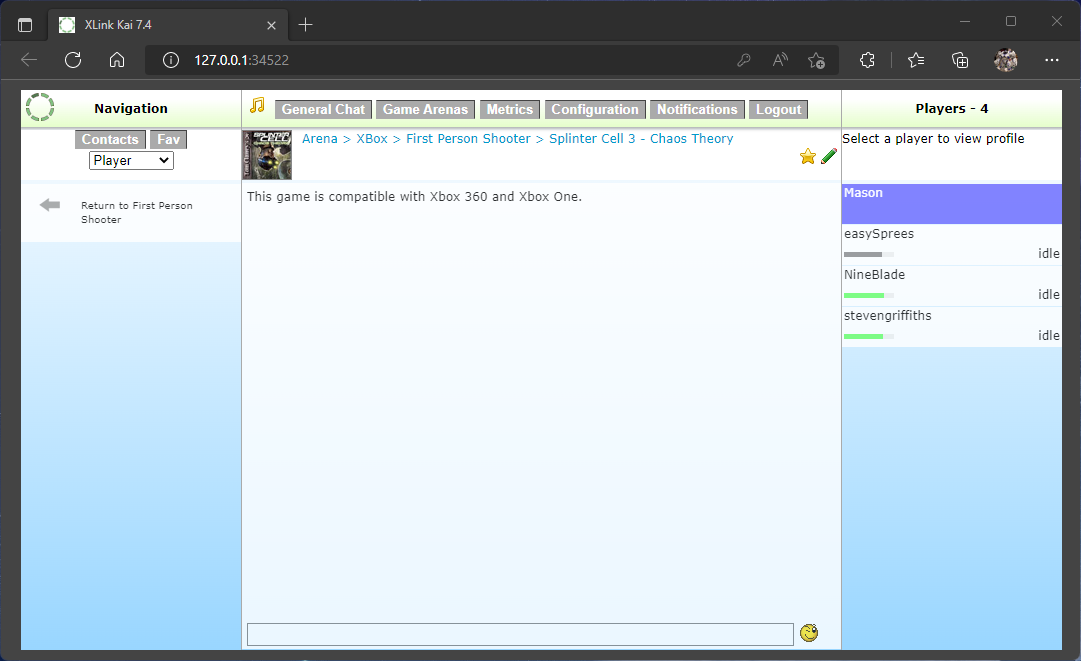Click the Contacts button

(110, 140)
